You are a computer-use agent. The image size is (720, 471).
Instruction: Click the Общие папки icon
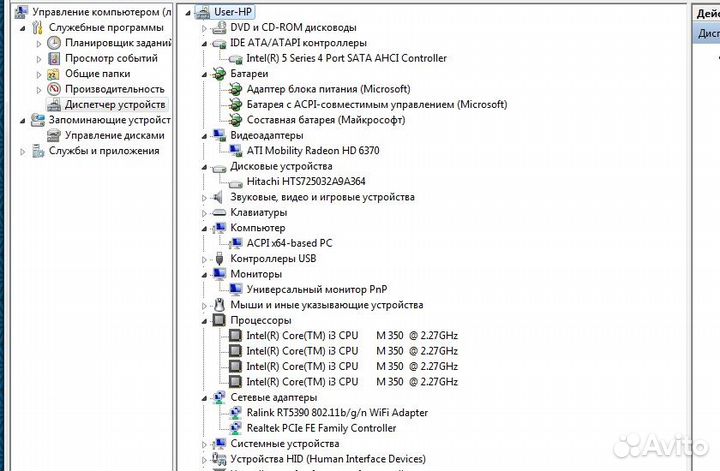click(x=54, y=74)
